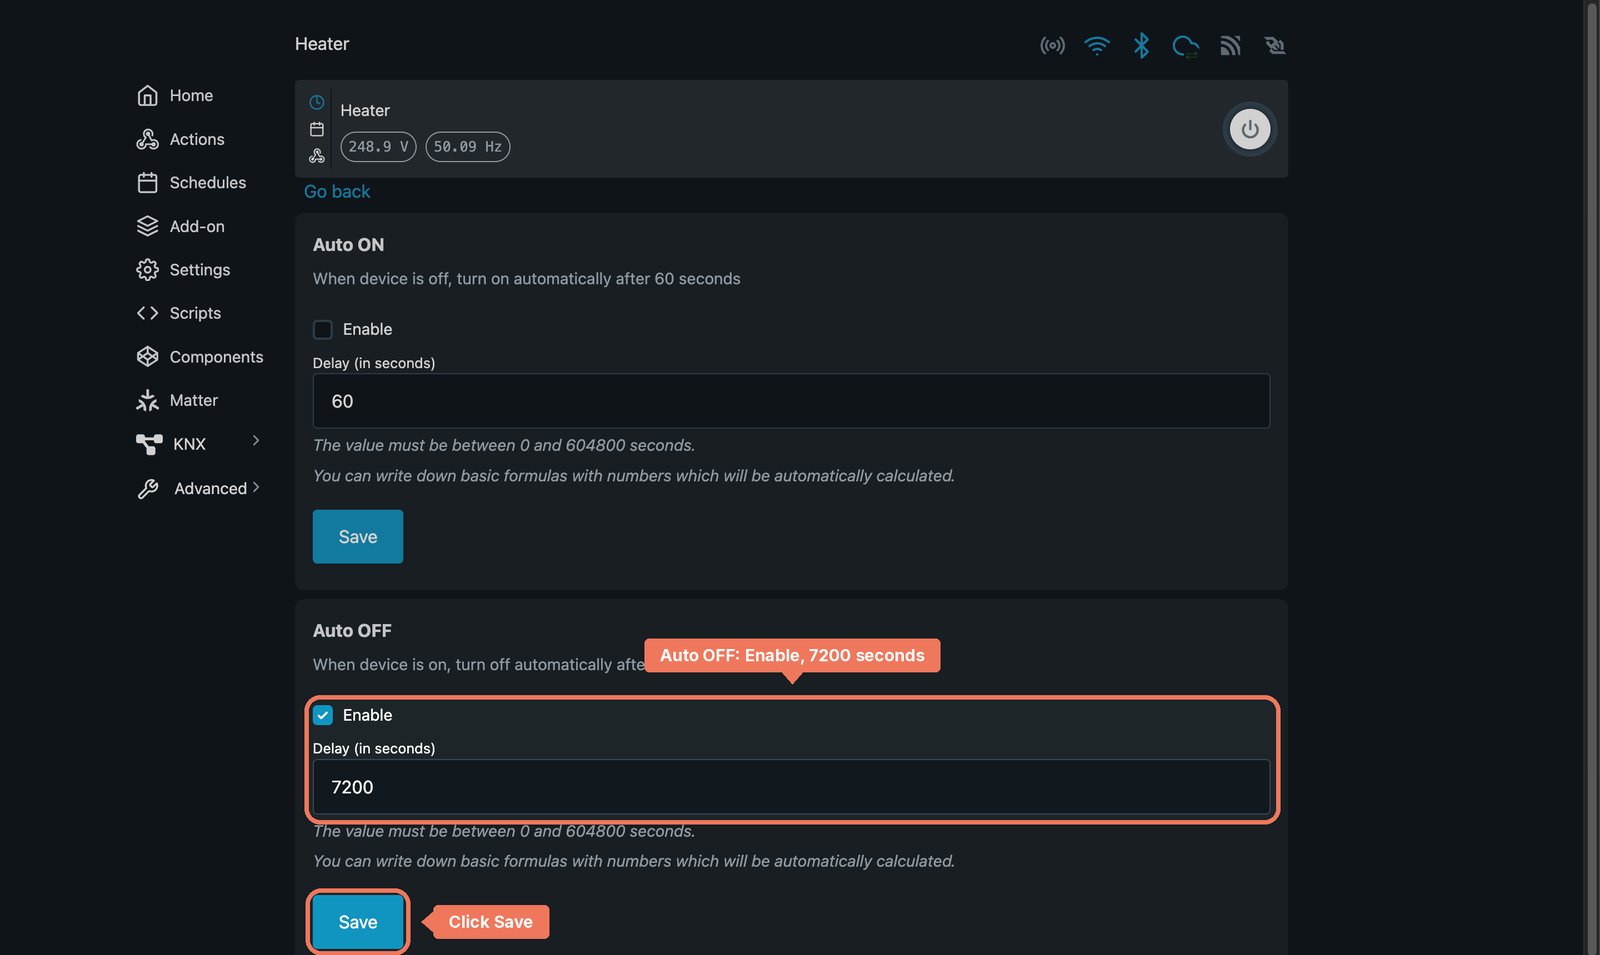This screenshot has width=1600, height=955.
Task: Uncheck the Auto OFF Enable checkbox
Action: [x=323, y=715]
